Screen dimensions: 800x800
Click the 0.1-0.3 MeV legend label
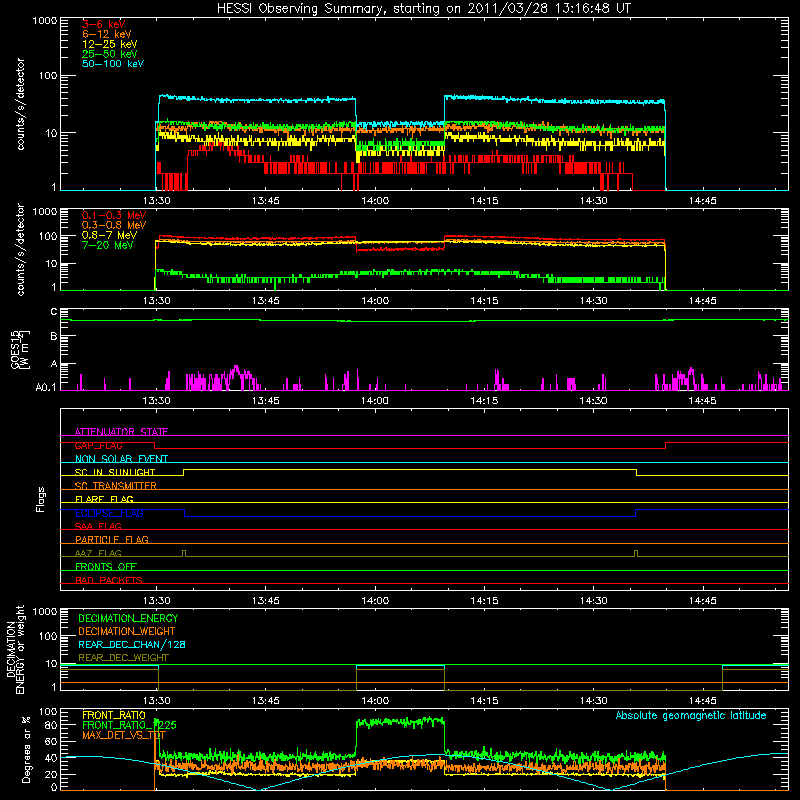coord(114,215)
